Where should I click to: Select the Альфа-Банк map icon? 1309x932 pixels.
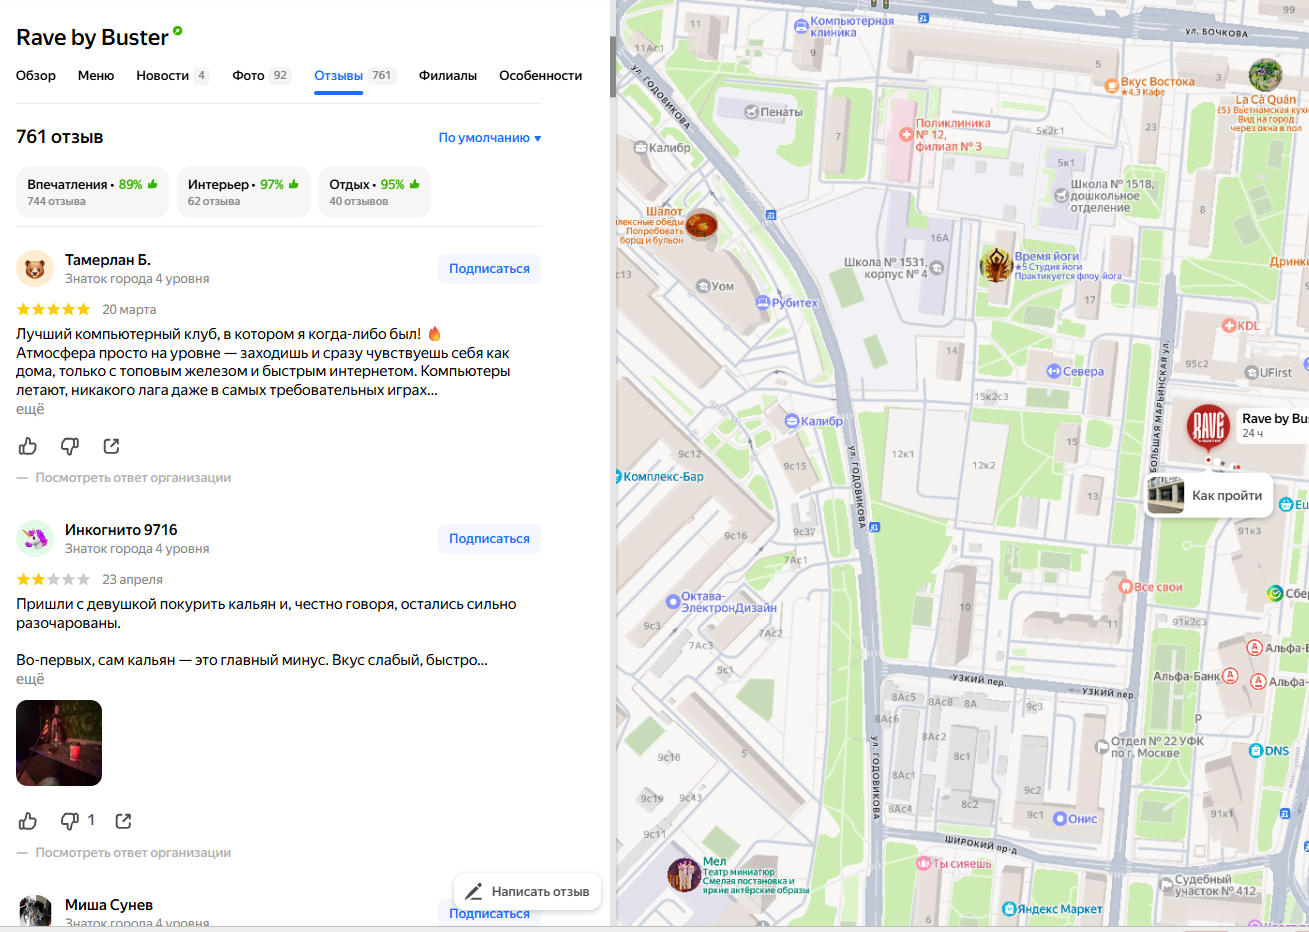(1230, 676)
